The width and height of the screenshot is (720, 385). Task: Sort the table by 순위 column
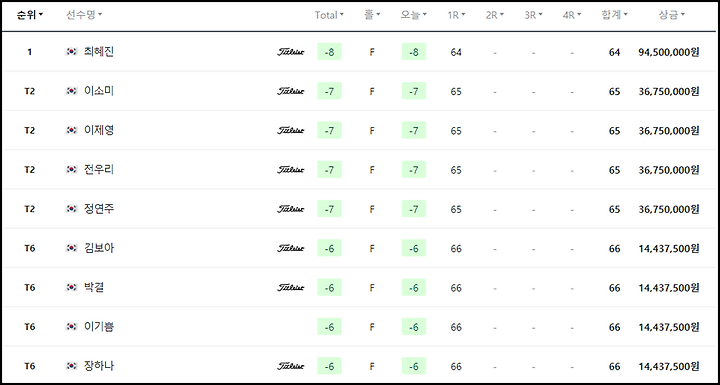(x=30, y=15)
